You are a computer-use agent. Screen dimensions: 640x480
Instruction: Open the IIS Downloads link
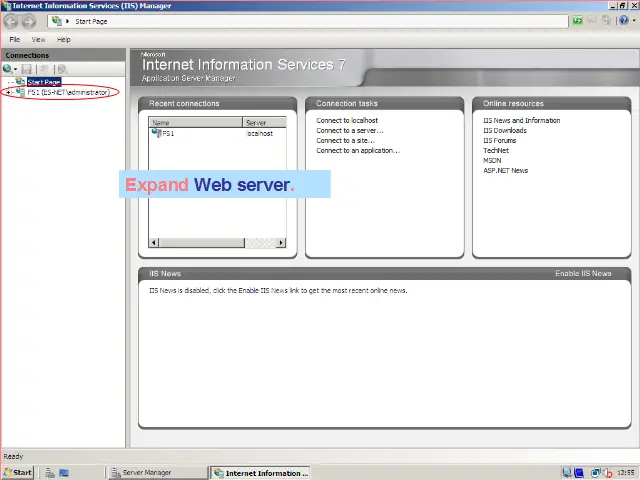[x=505, y=131]
